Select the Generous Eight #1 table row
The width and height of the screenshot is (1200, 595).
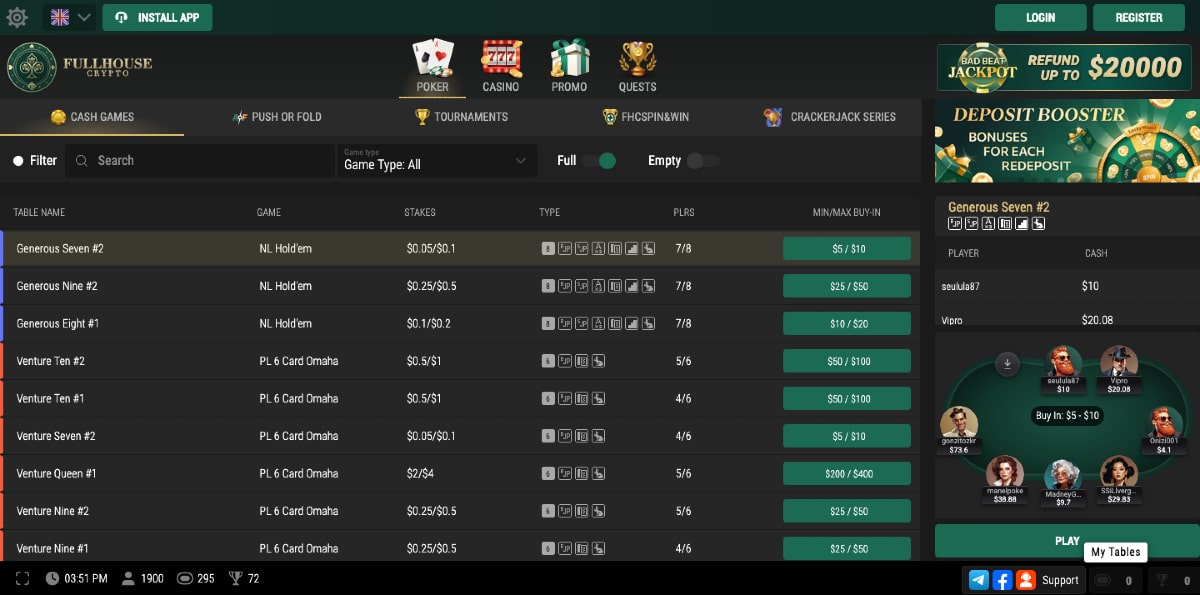pos(460,324)
